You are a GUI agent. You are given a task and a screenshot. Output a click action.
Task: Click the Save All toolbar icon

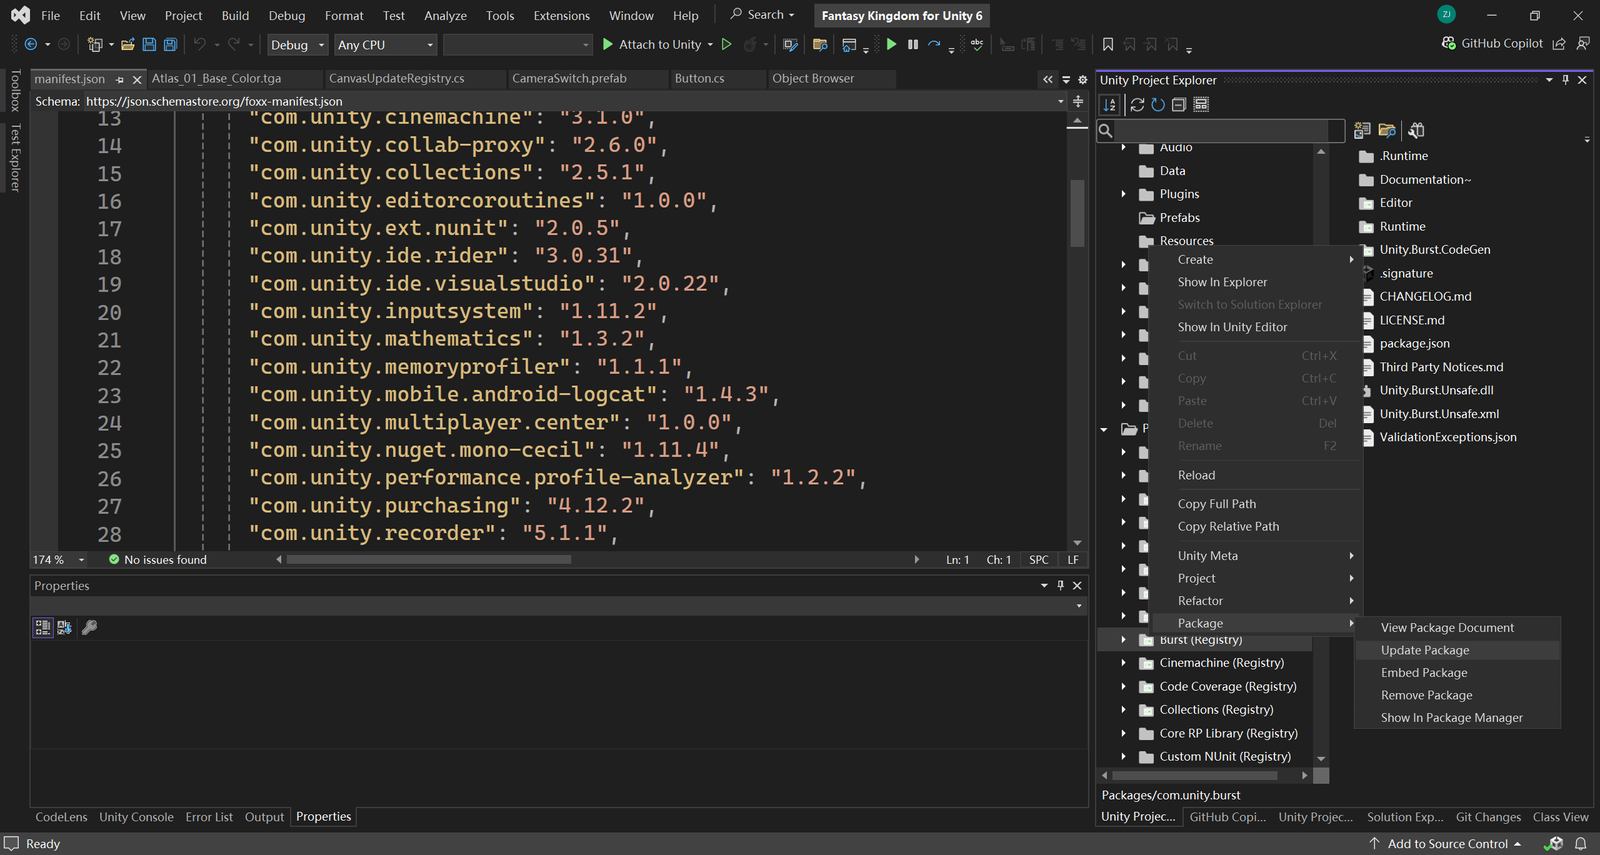click(170, 44)
